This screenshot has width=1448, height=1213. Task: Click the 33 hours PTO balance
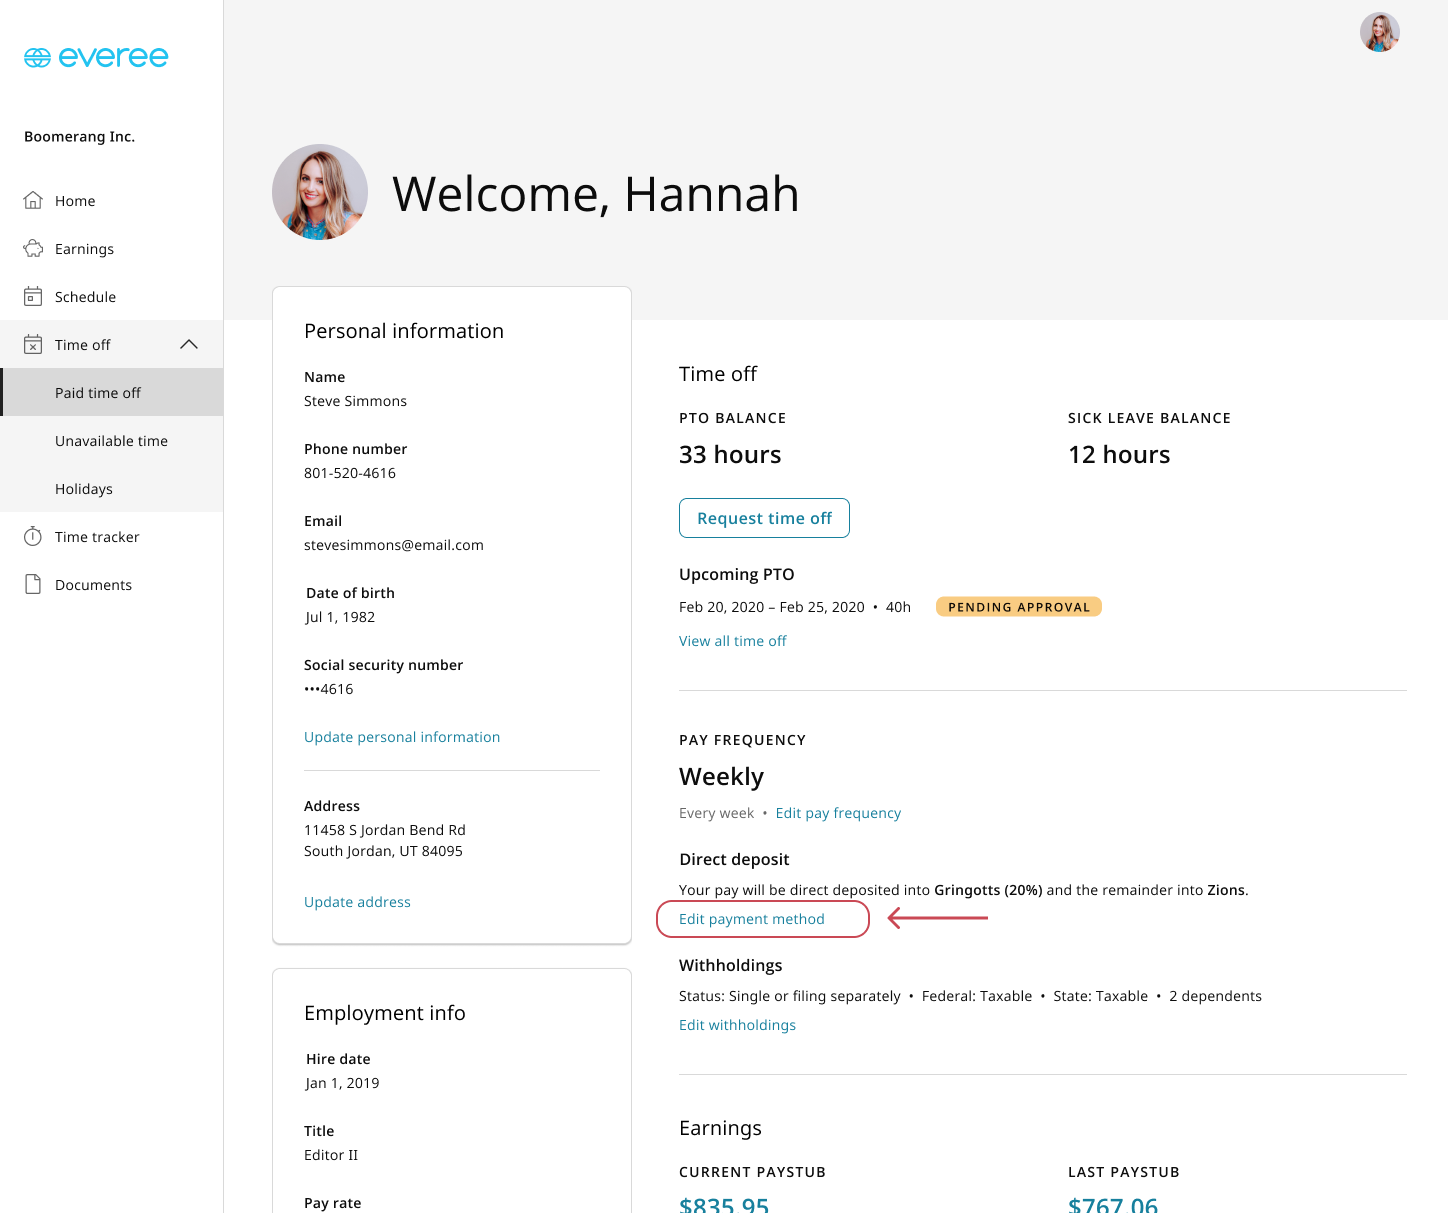pyautogui.click(x=730, y=455)
